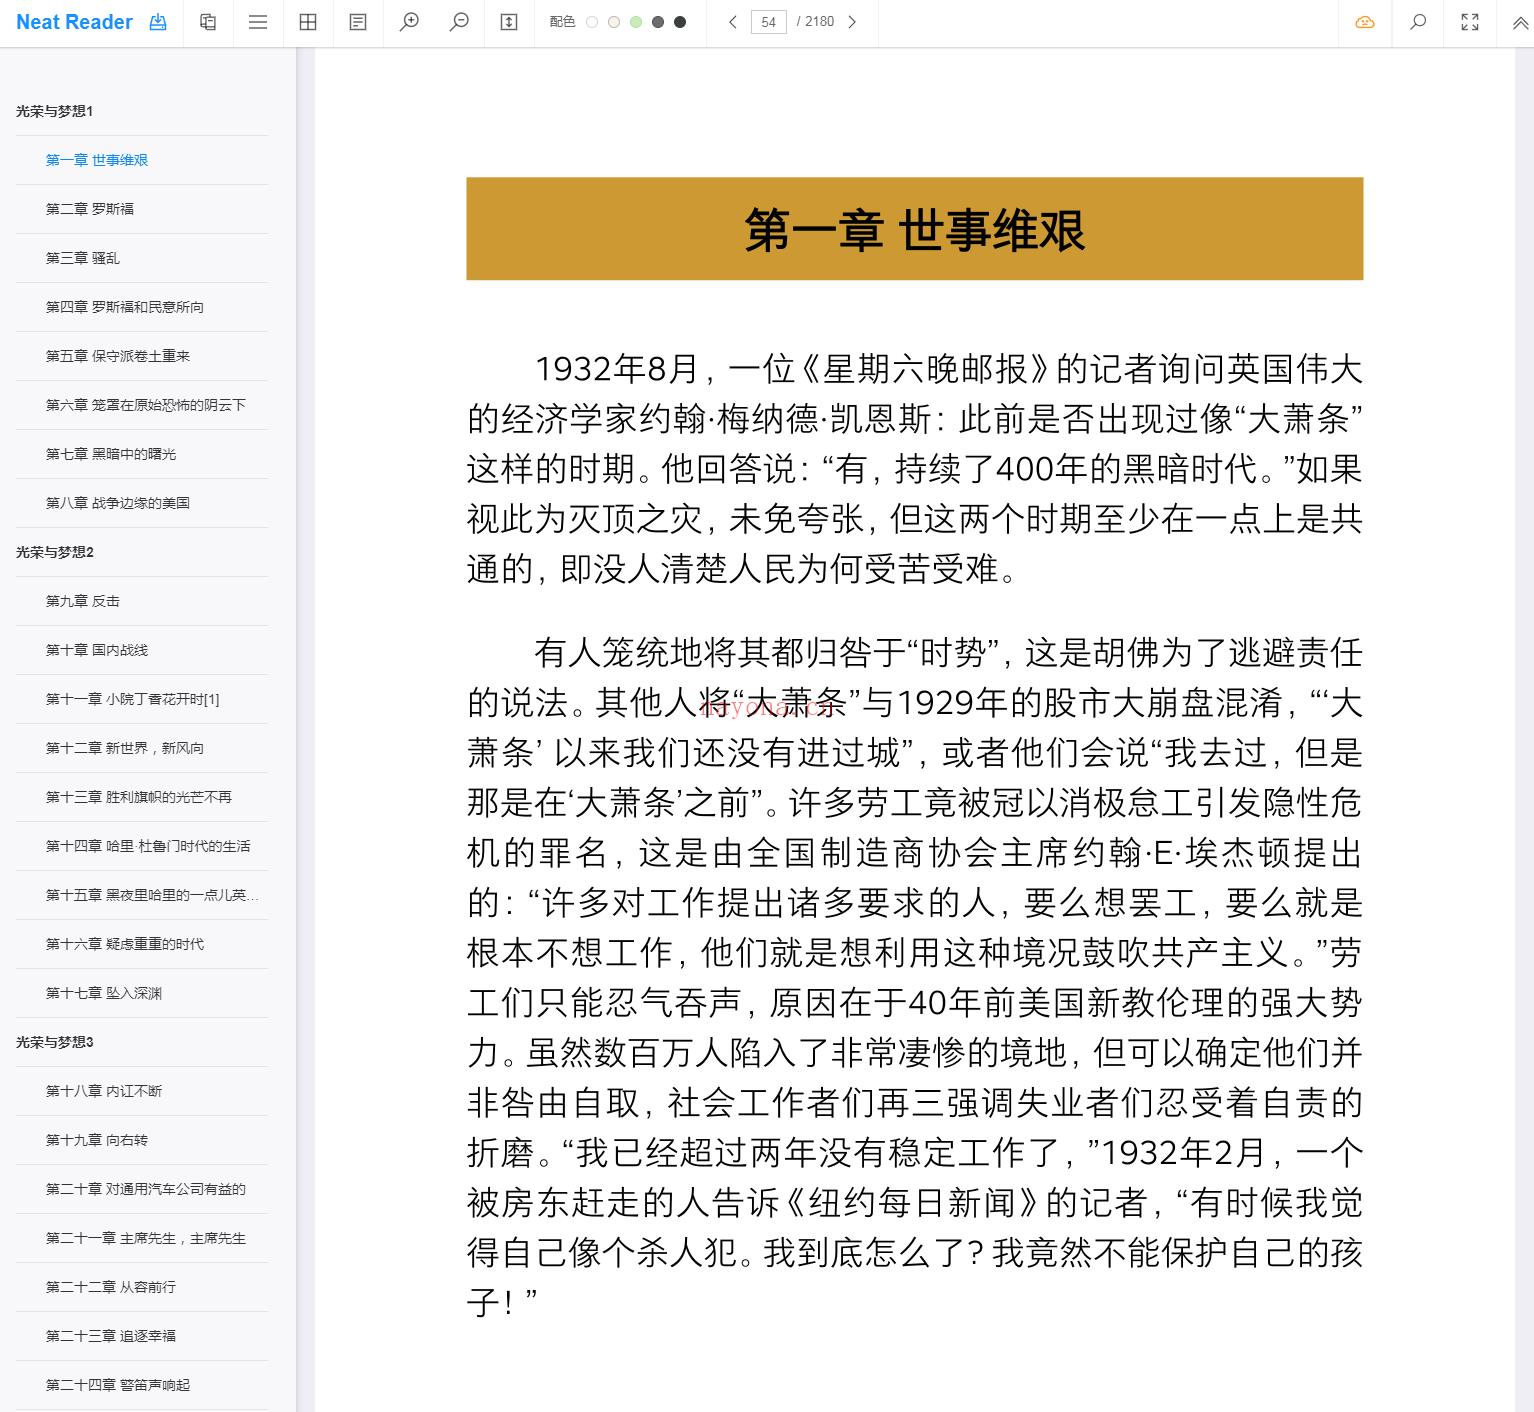Toggle the table of contents list icon
1534x1412 pixels.
(258, 22)
